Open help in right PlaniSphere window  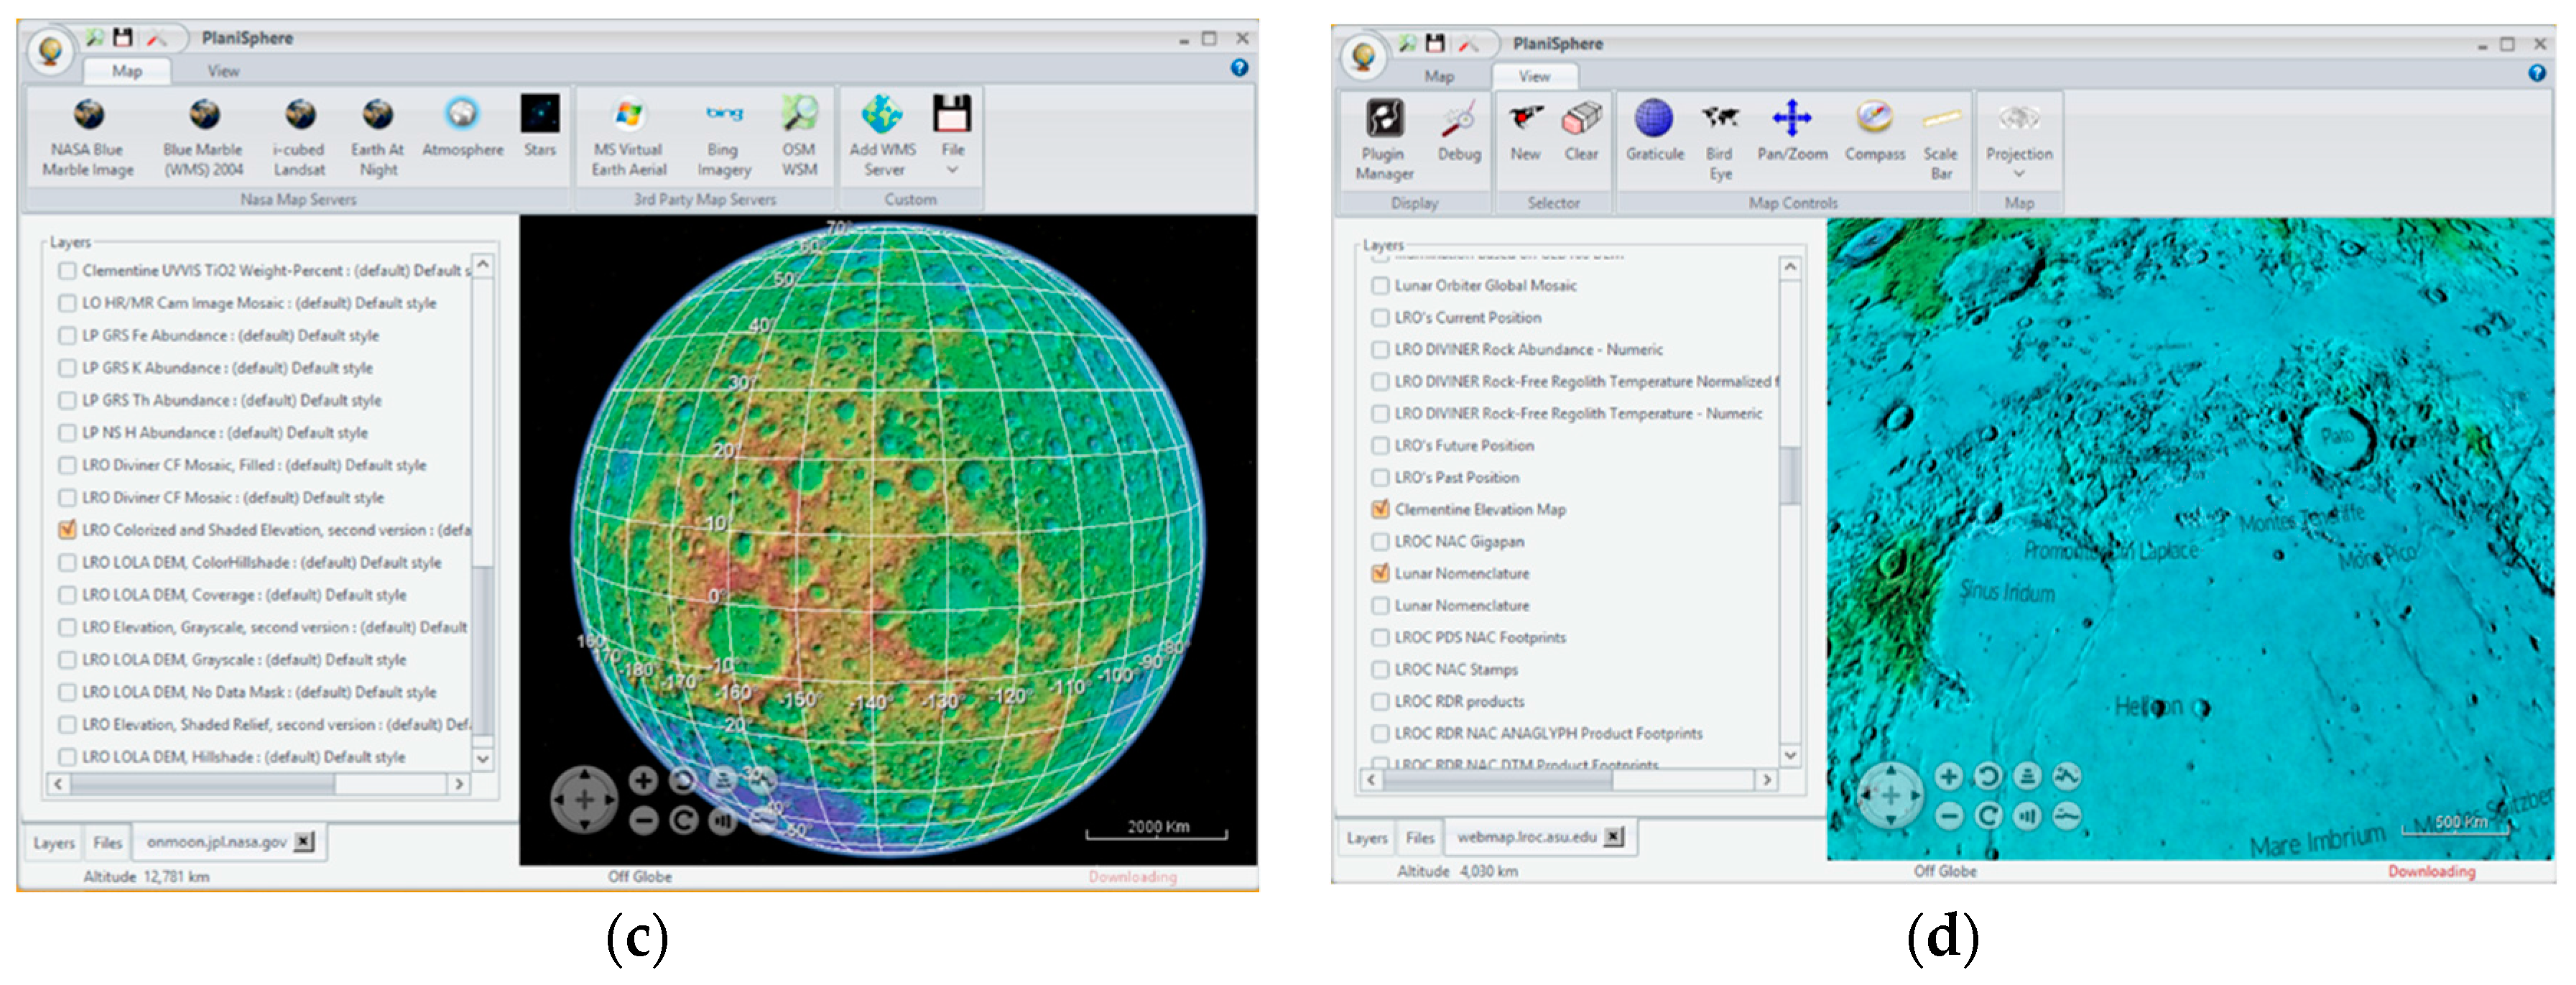click(2537, 73)
